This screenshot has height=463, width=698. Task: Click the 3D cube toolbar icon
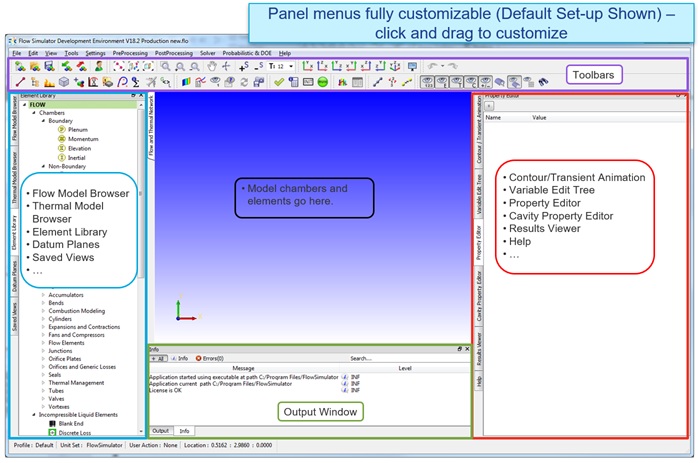click(x=64, y=82)
